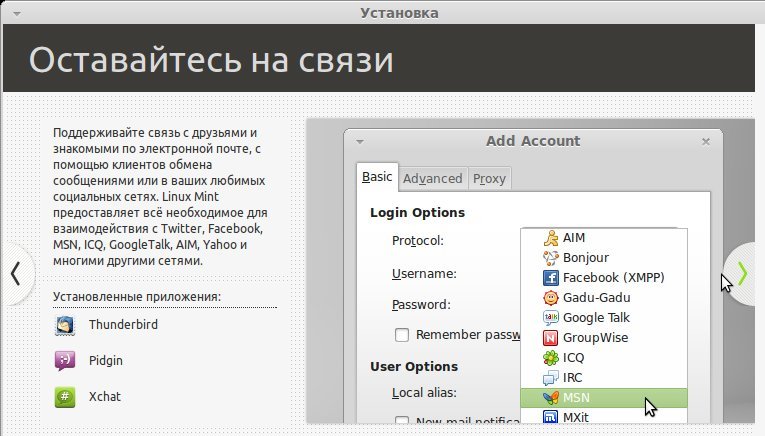Image resolution: width=765 pixels, height=436 pixels.
Task: Click the Xchat application name
Action: tap(104, 396)
